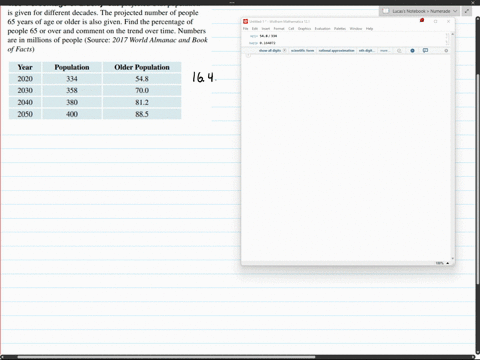This screenshot has height=360, width=480.
Task: Click the older population value '88.5'
Action: point(142,114)
